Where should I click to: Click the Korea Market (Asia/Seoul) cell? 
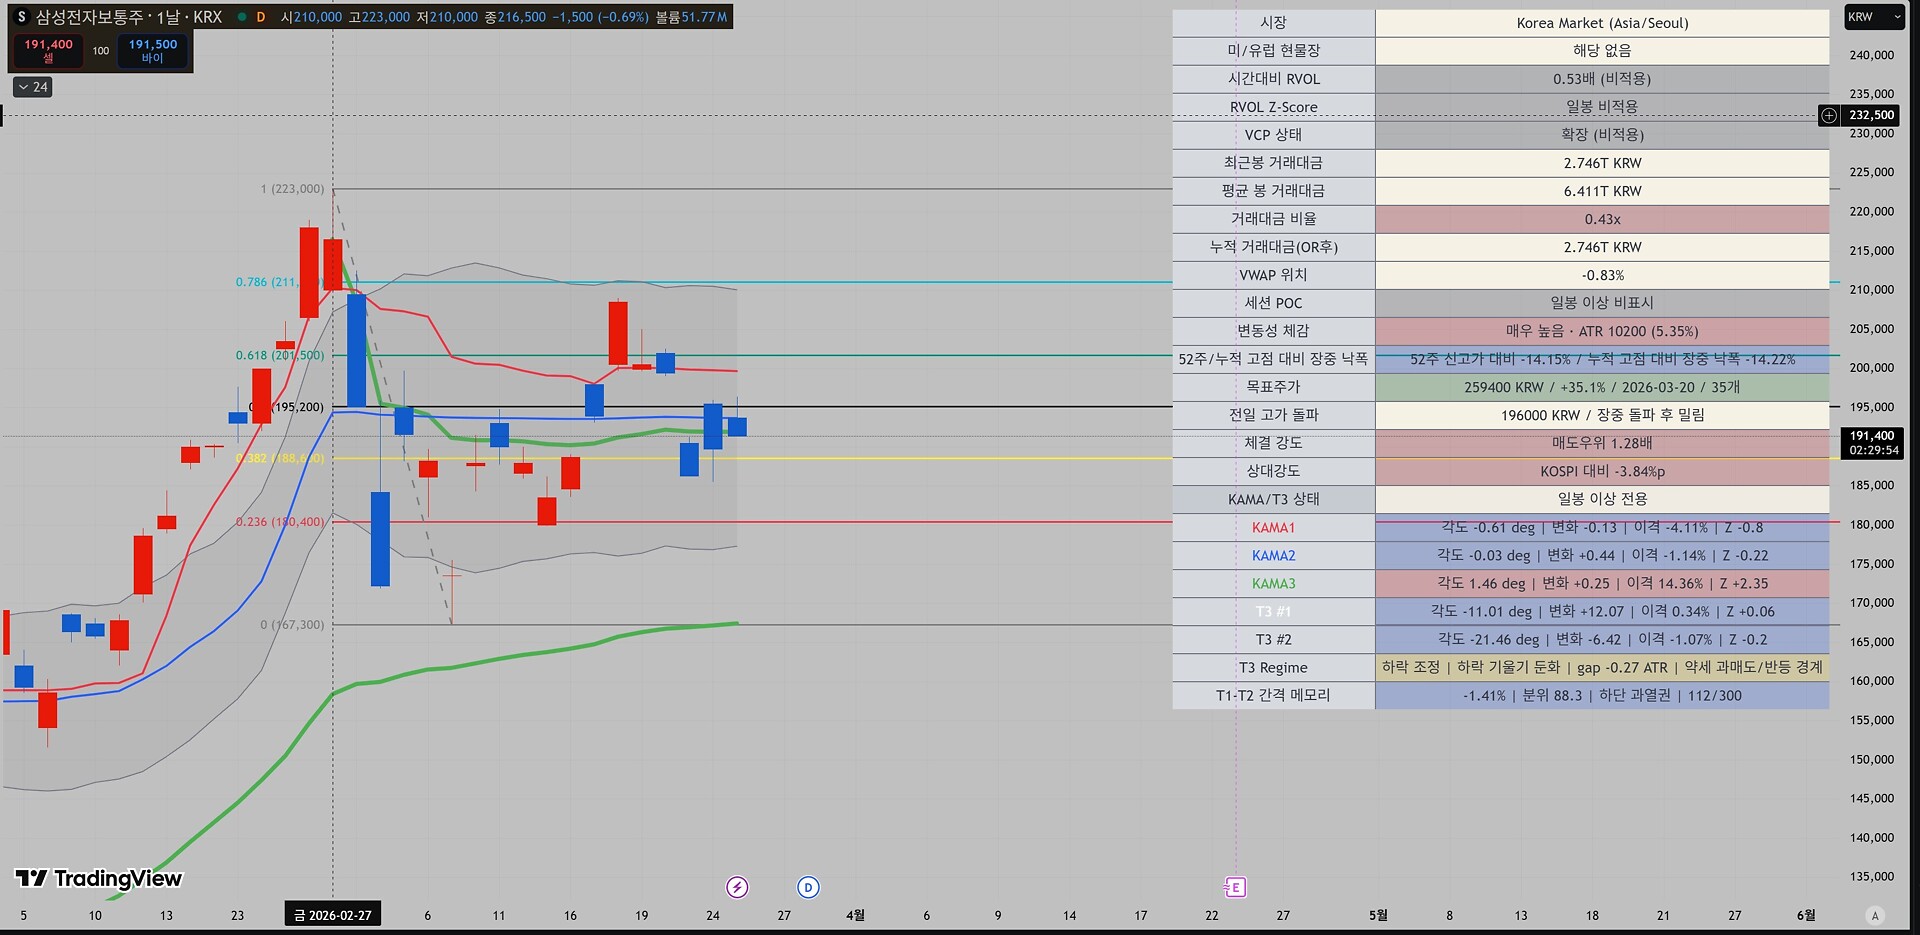click(x=1602, y=23)
